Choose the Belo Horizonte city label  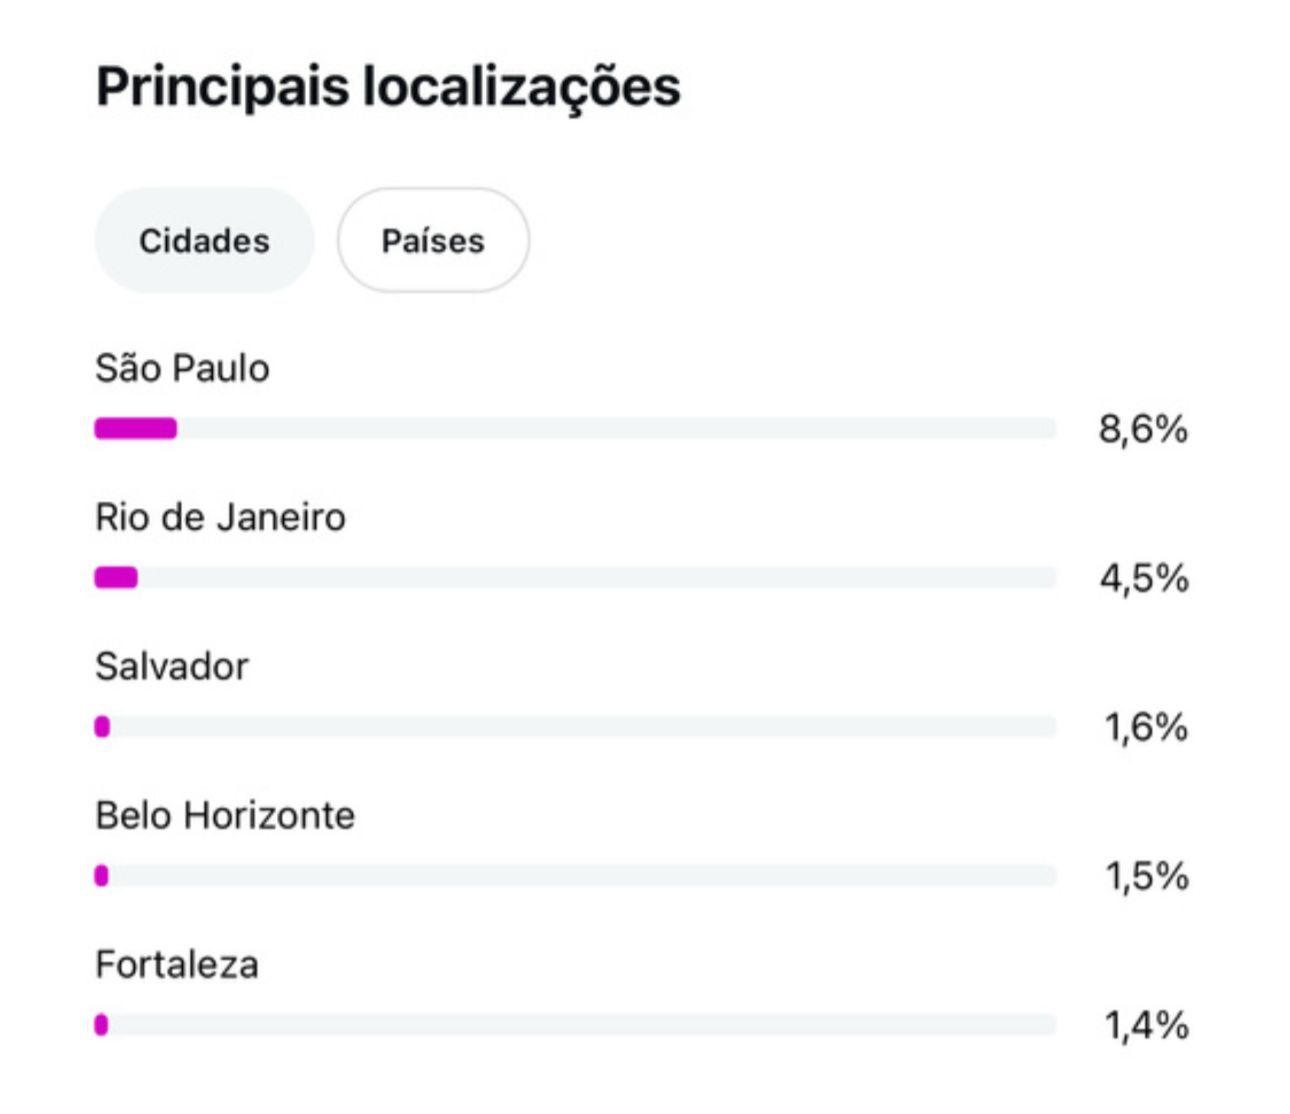click(x=225, y=815)
